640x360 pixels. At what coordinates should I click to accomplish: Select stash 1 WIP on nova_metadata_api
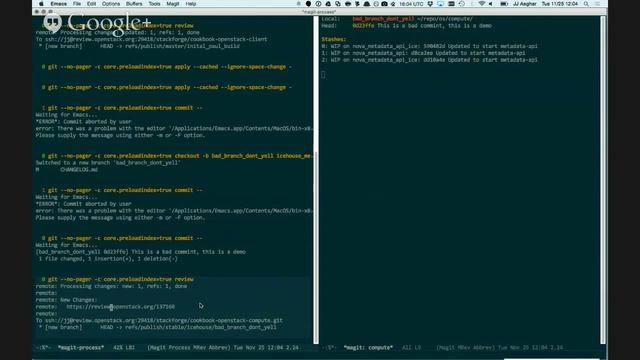tap(423, 53)
